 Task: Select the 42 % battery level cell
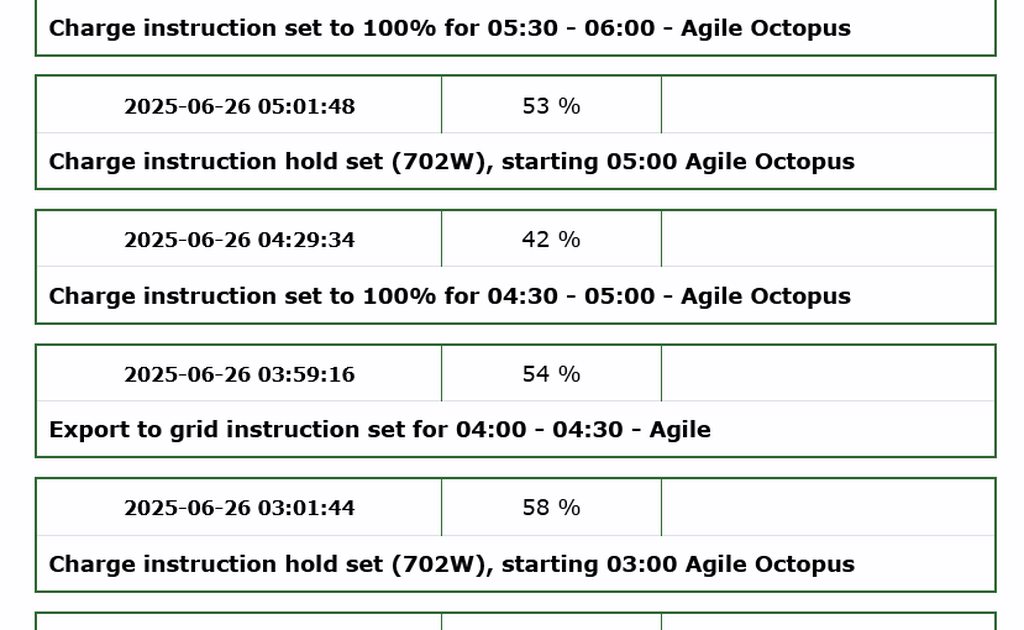[x=551, y=240]
